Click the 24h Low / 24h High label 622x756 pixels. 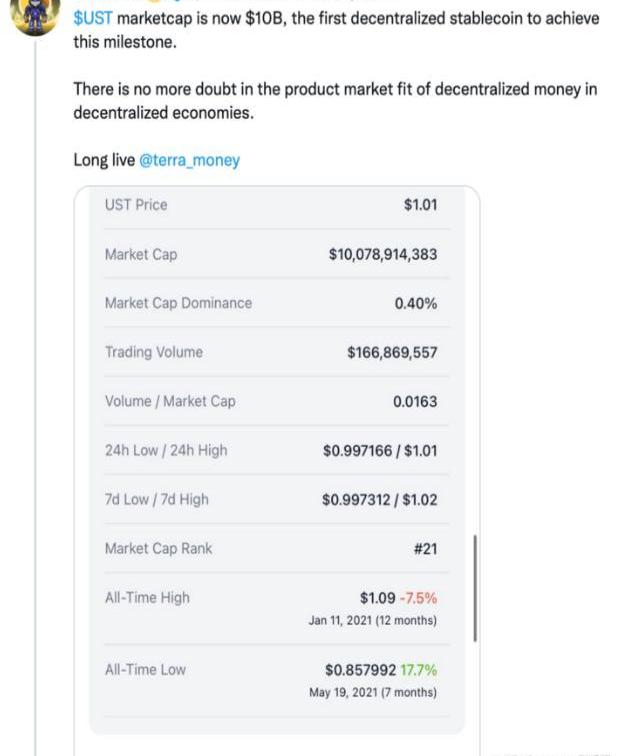point(166,450)
